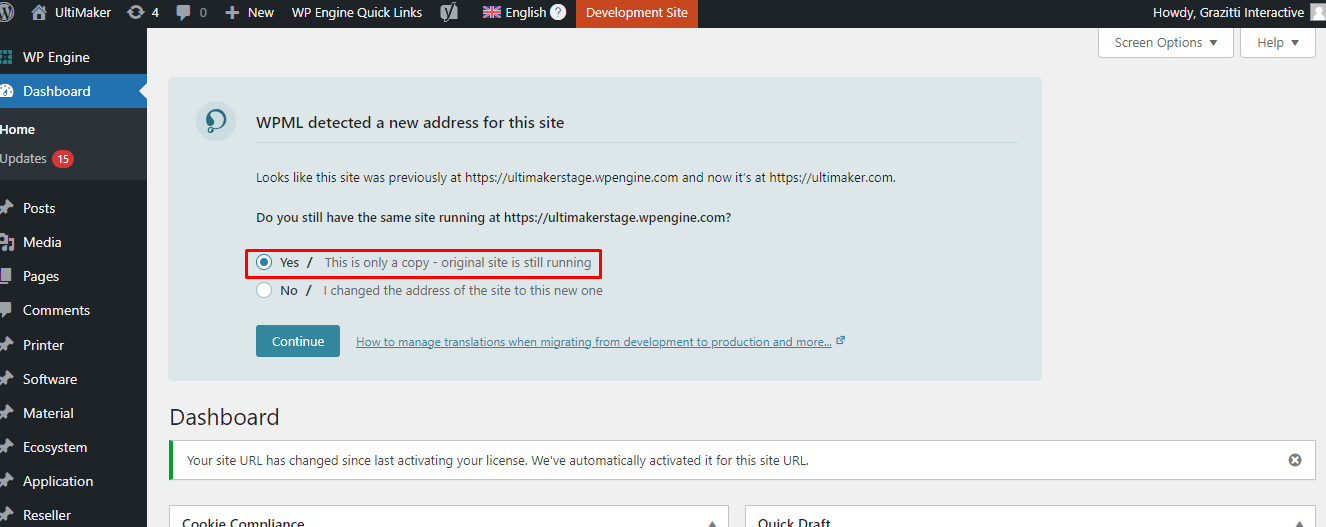Click the user avatar icon
The width and height of the screenshot is (1326, 527).
pyautogui.click(x=1317, y=13)
